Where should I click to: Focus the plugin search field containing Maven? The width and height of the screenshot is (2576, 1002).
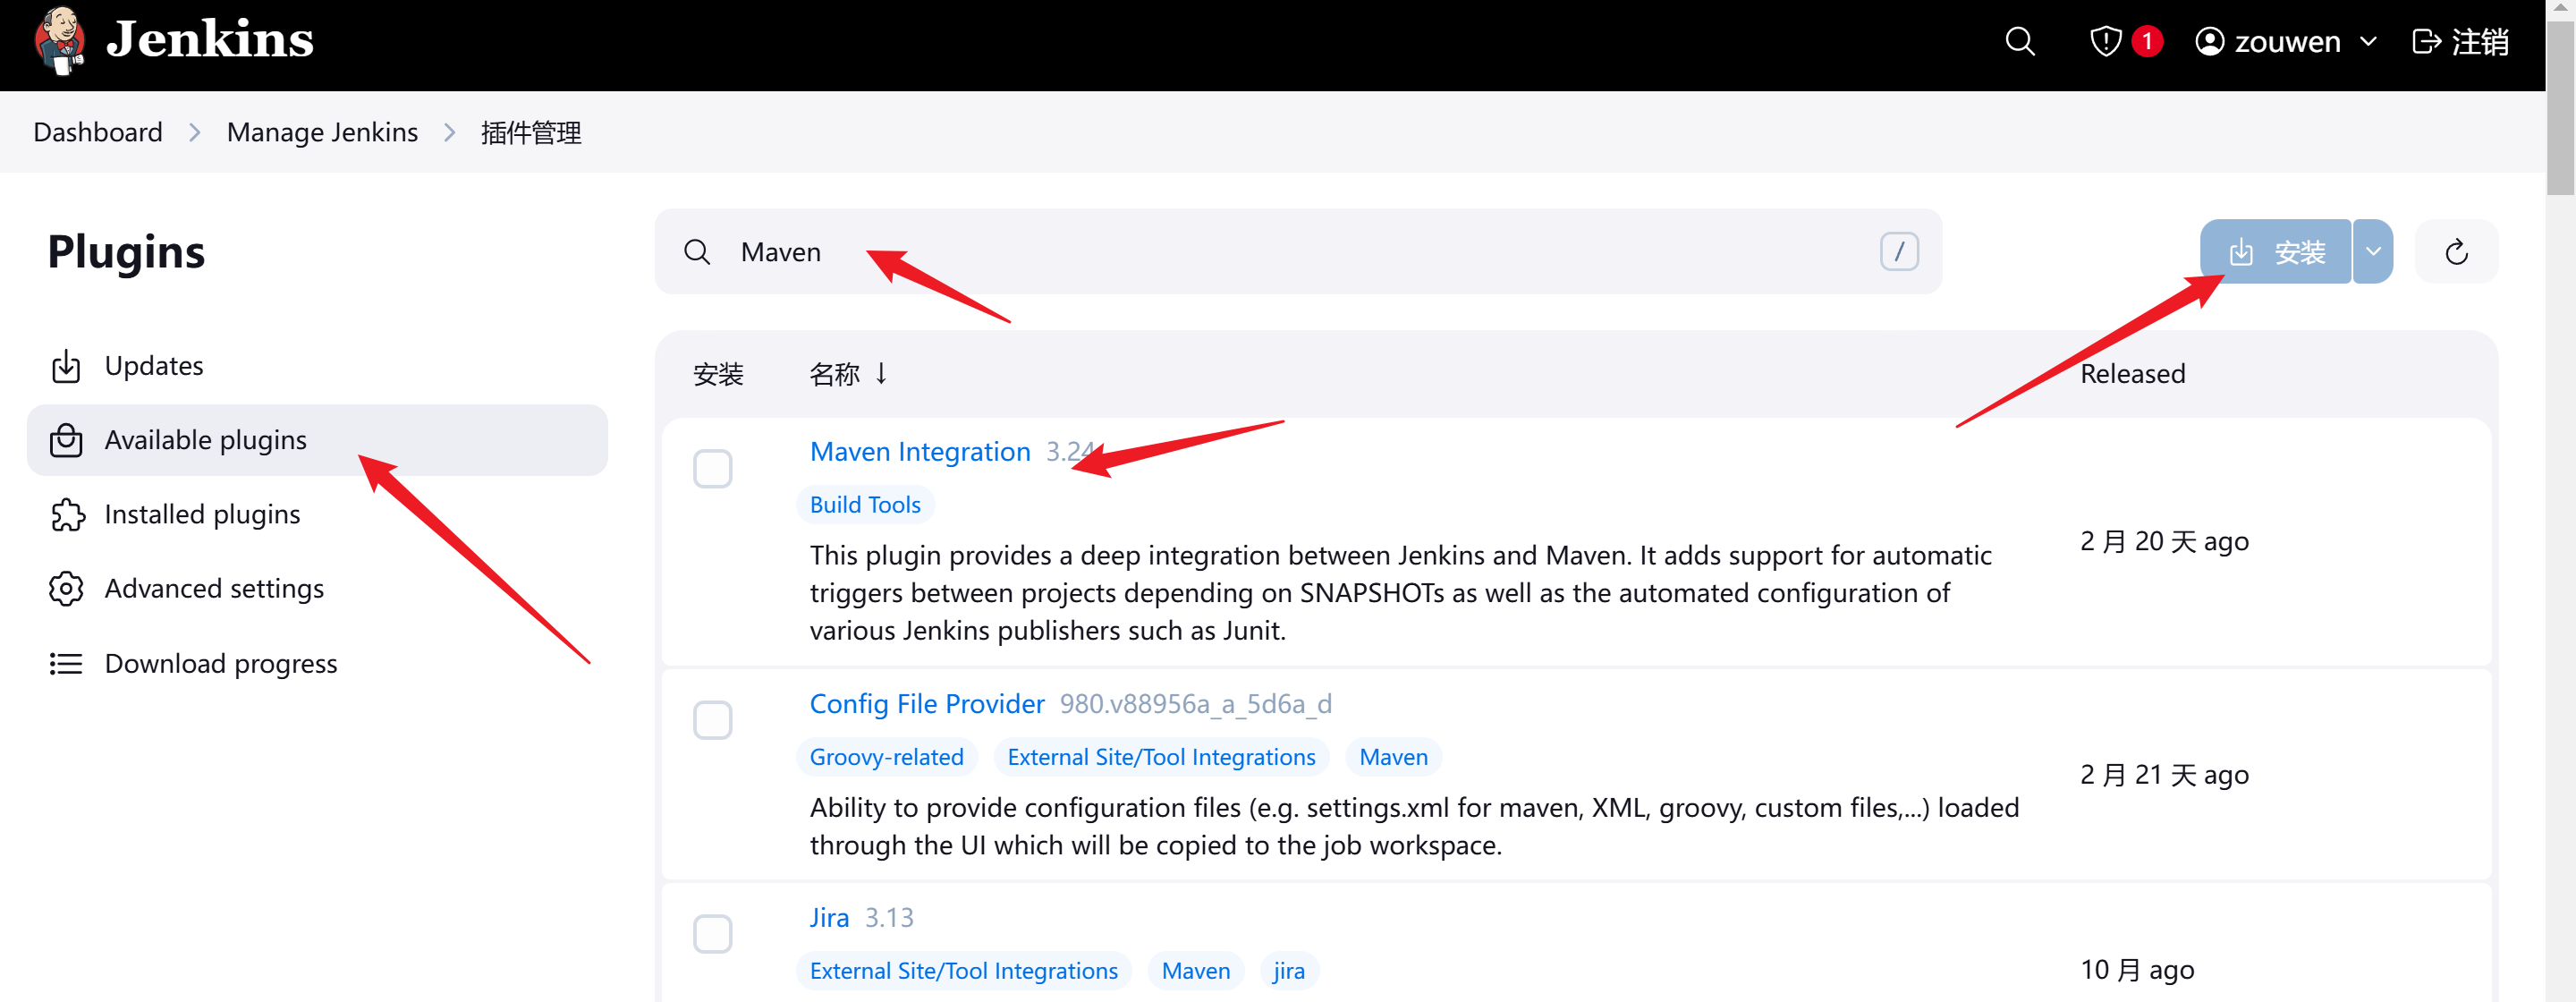[1298, 252]
